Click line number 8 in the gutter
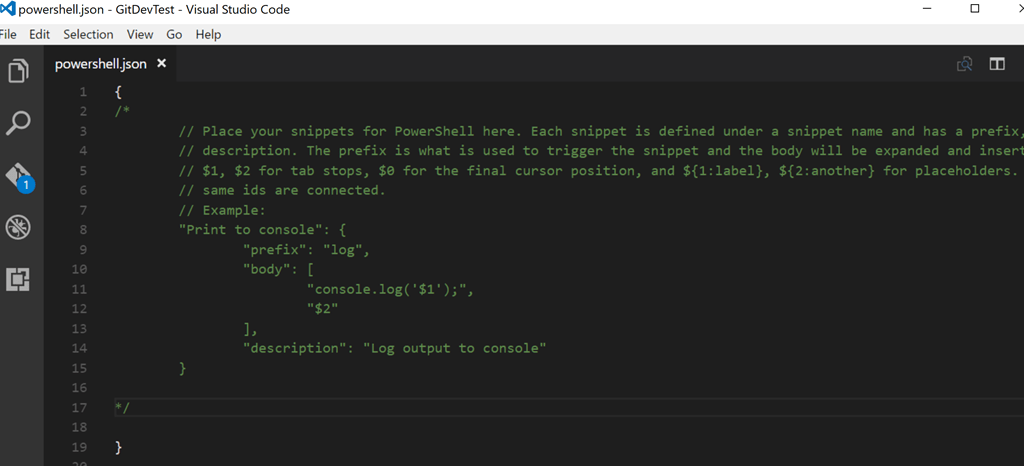Viewport: 1024px width, 466px height. click(83, 230)
